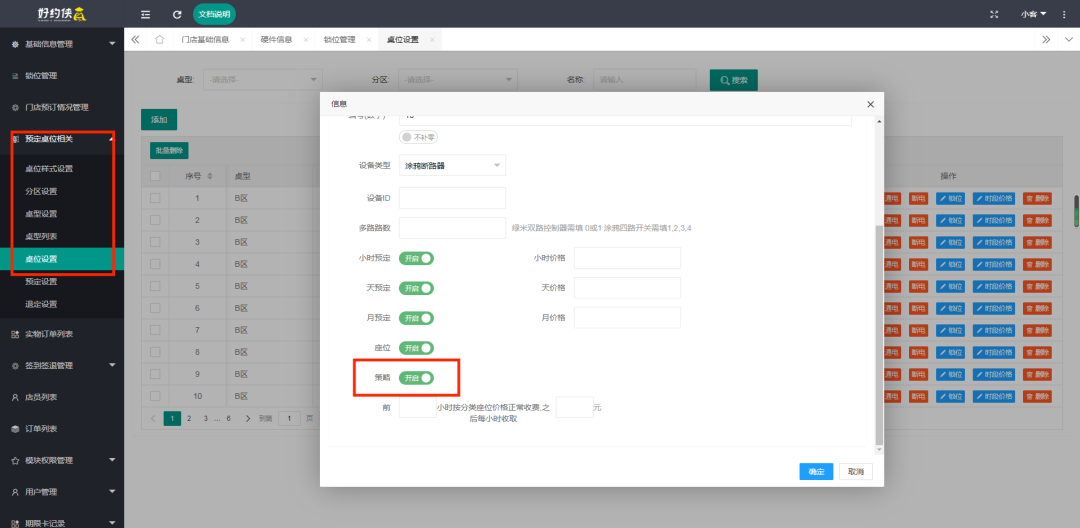Collapse the sidebar with the hamburger icon

click(x=145, y=14)
